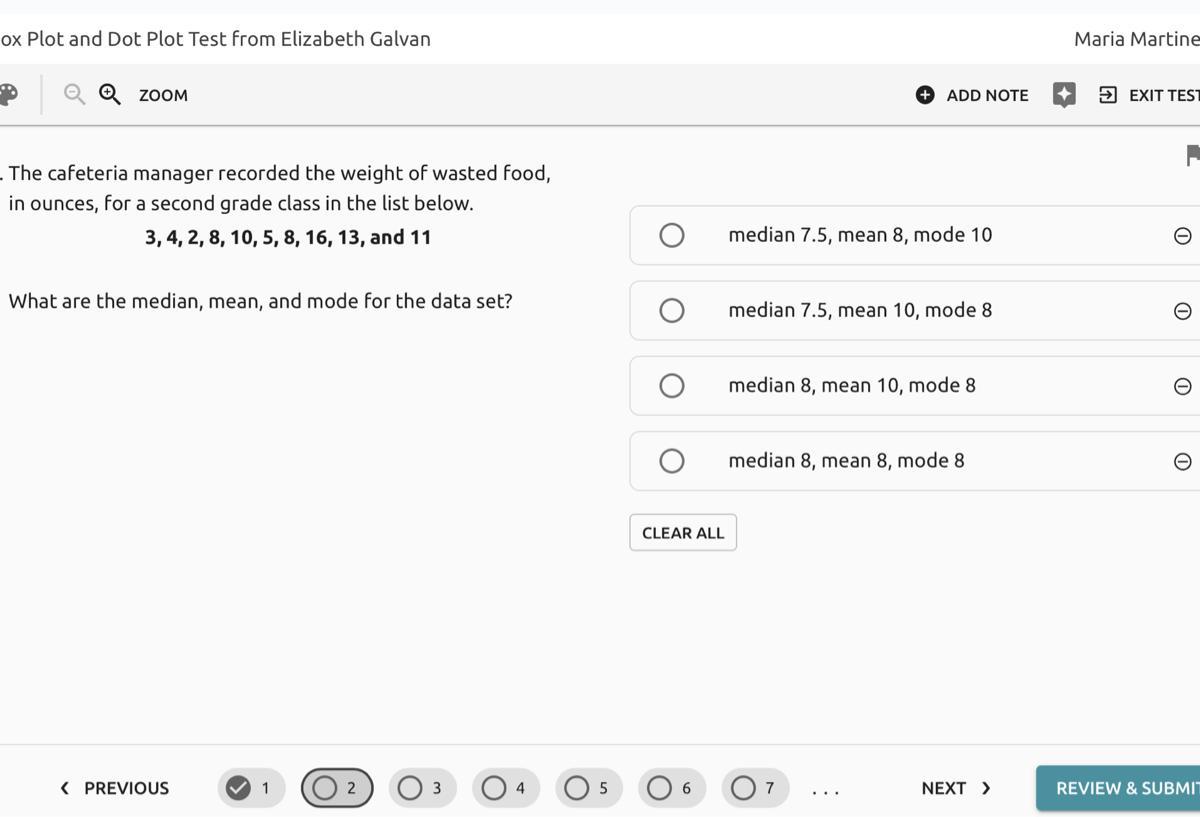This screenshot has width=1200, height=817.
Task: Select answer 'median 7.5, mean 8, mode 10'
Action: (x=672, y=235)
